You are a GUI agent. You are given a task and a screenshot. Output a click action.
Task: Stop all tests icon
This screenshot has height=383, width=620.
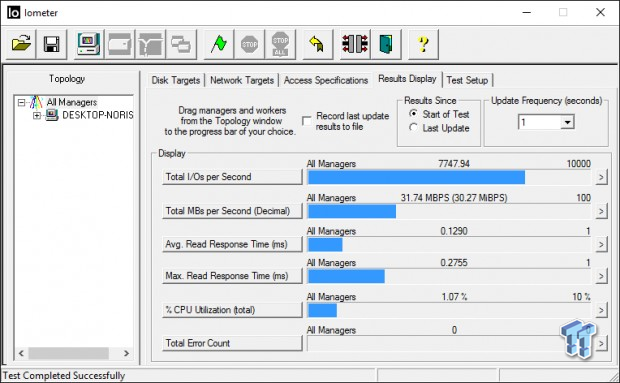click(280, 44)
